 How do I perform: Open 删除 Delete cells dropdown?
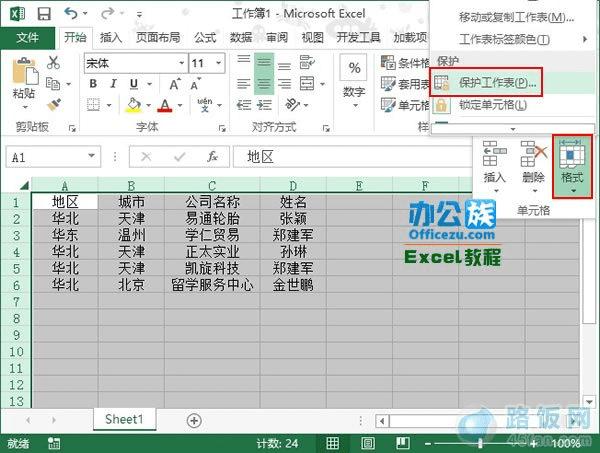point(533,166)
